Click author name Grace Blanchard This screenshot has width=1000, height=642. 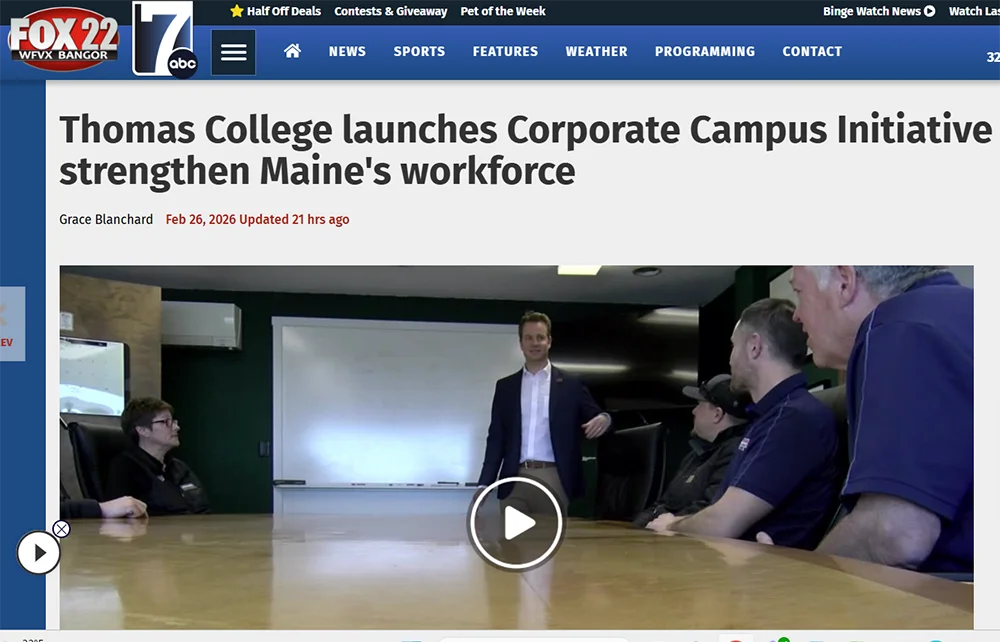pyautogui.click(x=106, y=219)
